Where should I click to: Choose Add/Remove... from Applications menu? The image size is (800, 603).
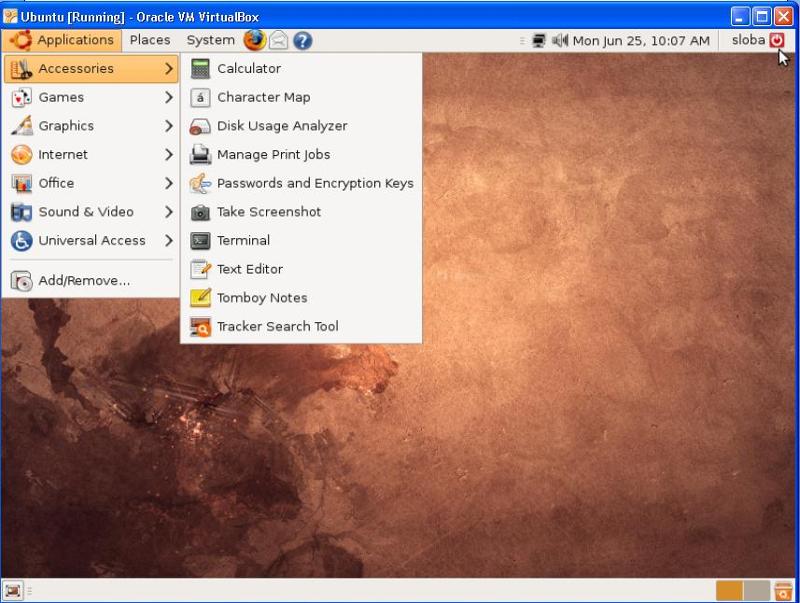(91, 281)
